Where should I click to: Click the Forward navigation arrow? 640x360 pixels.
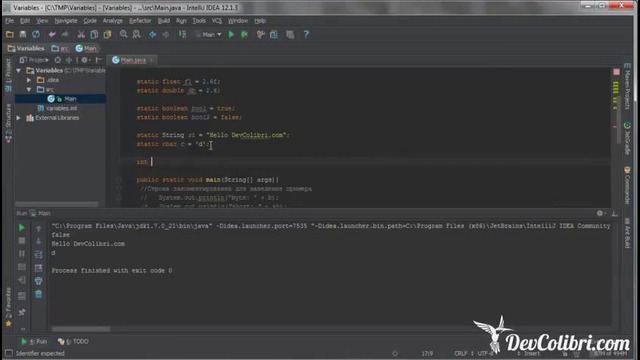click(165, 35)
